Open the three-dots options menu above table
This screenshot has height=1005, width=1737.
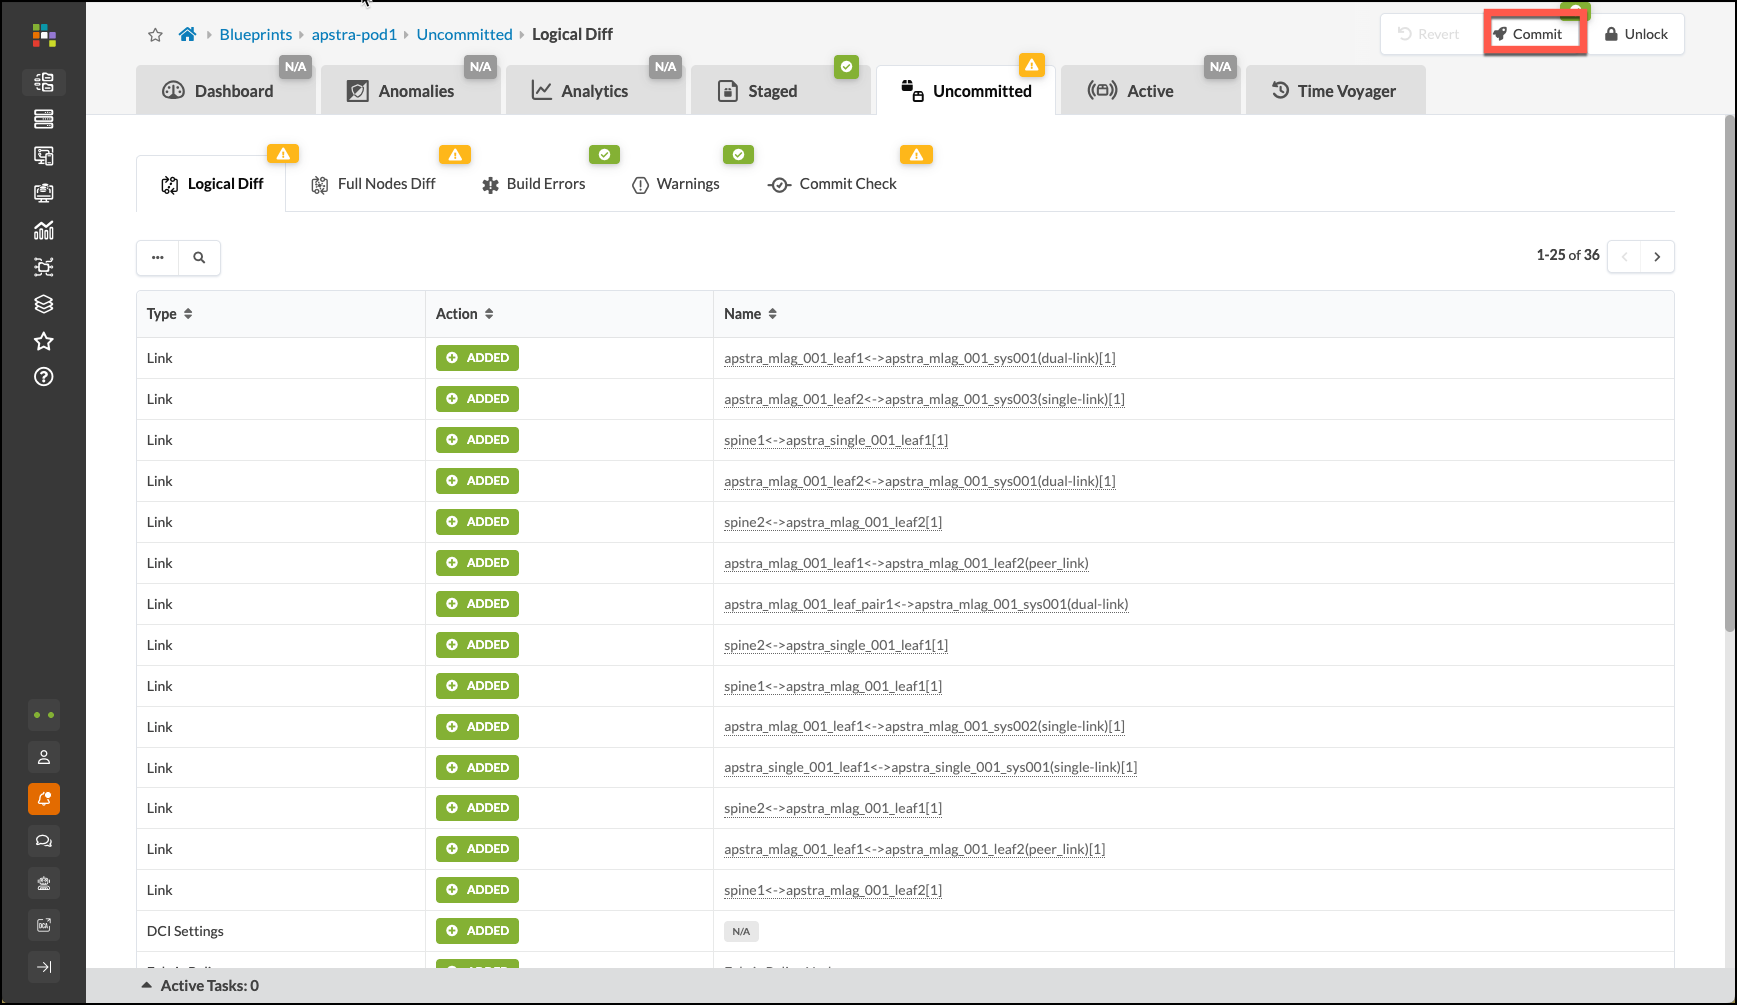point(158,257)
